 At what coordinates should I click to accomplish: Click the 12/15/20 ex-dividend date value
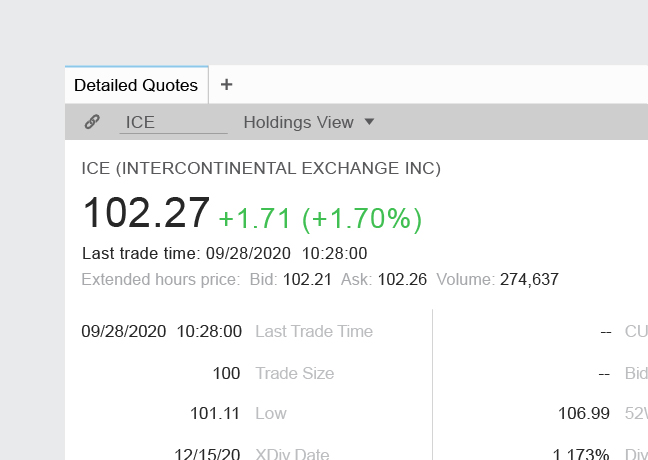click(x=207, y=454)
